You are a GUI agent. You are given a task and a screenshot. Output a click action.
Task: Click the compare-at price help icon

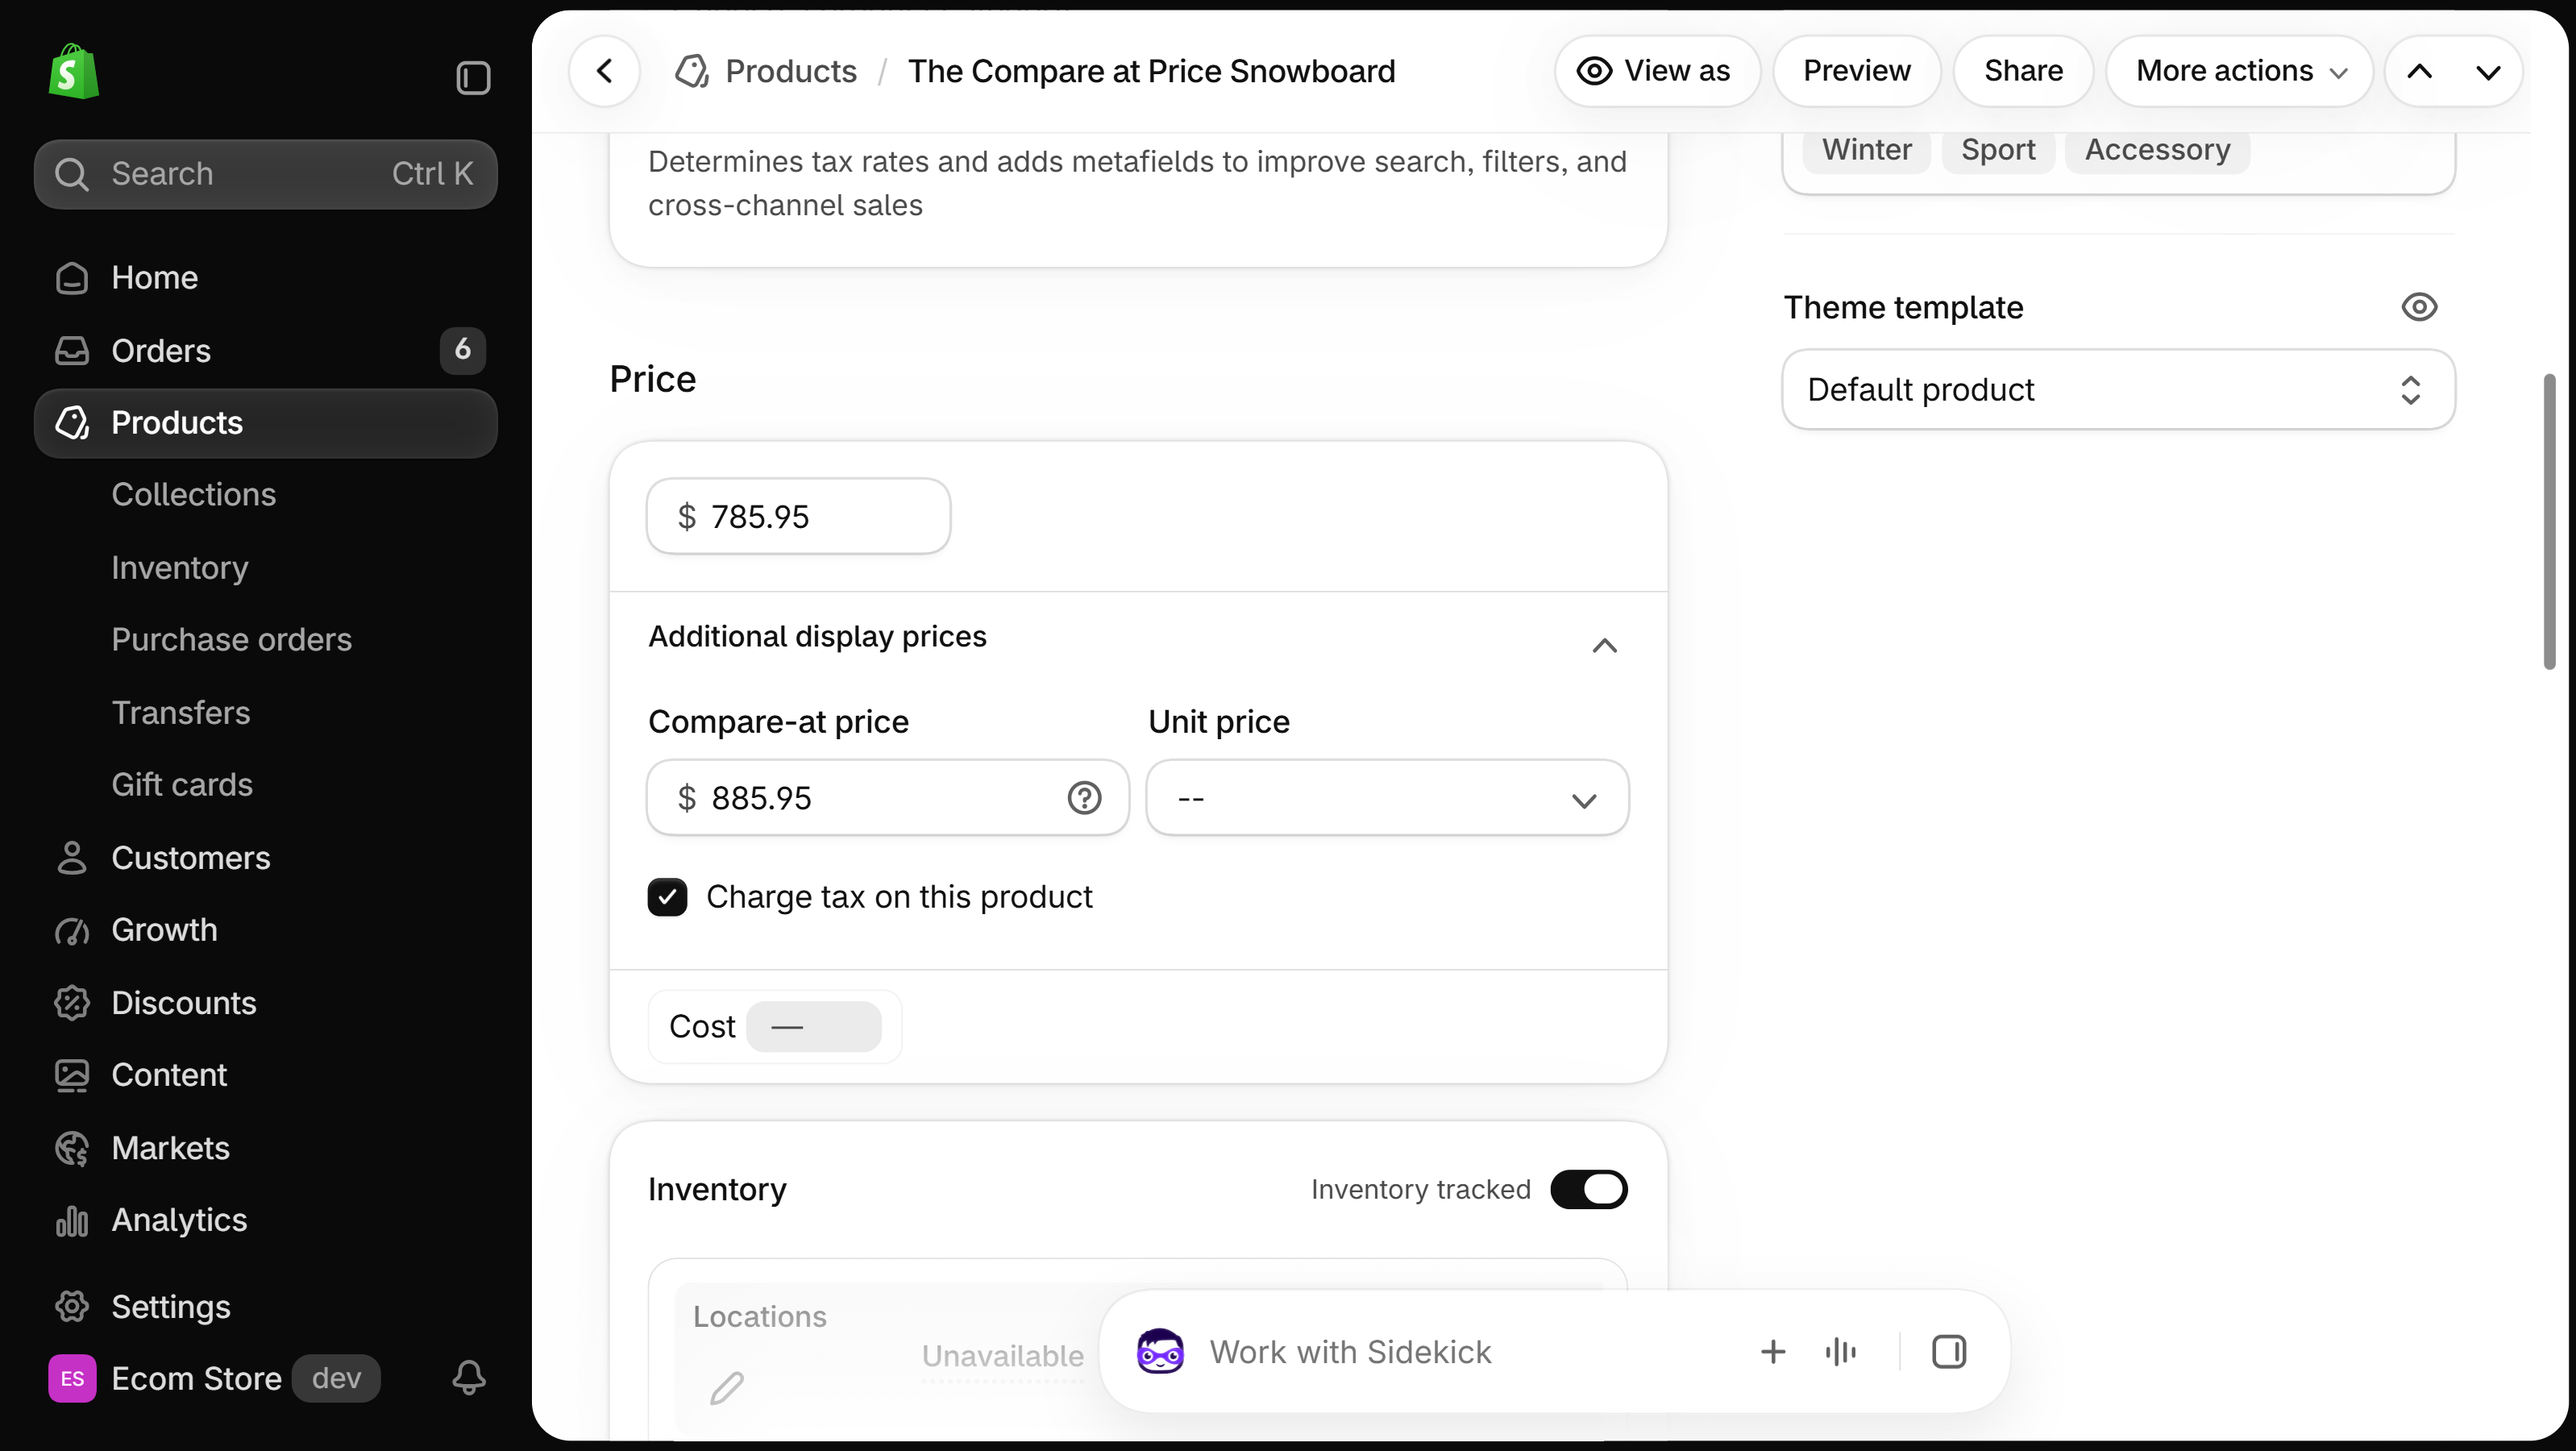tap(1084, 798)
